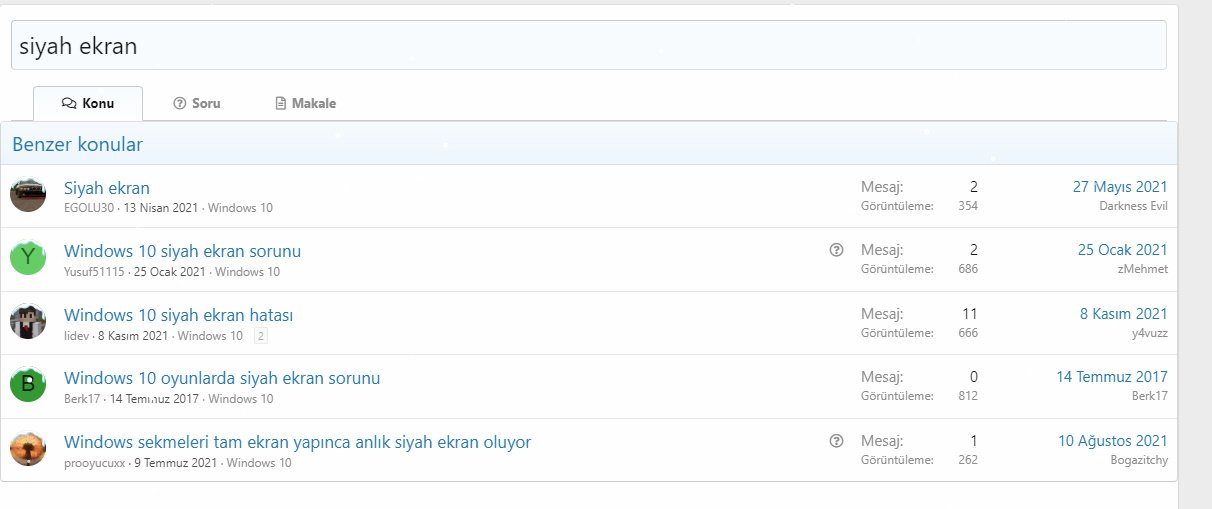
Task: Click the title field containing "siyah ekran"
Action: (588, 46)
